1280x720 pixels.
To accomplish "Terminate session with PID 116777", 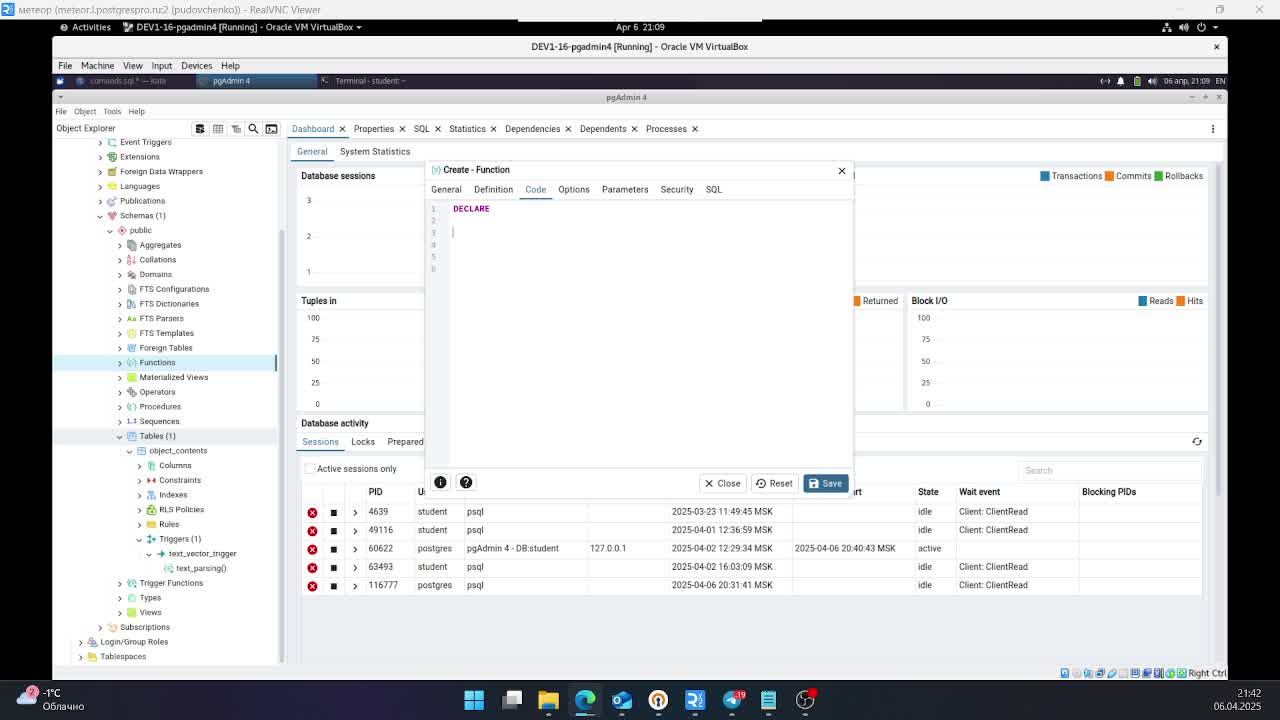I will tap(312, 586).
